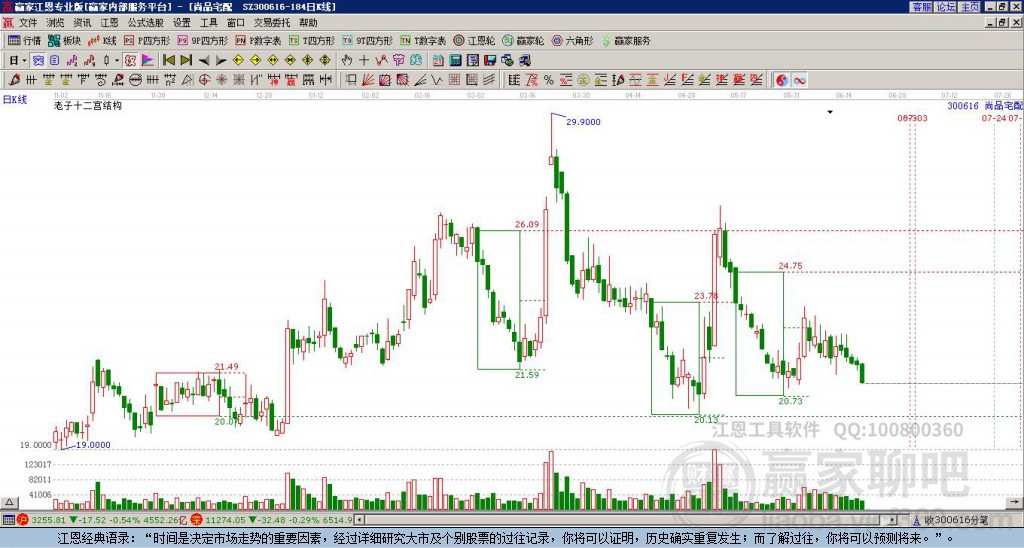Open the 交易委托 menu
1024x548 pixels.
coord(272,23)
